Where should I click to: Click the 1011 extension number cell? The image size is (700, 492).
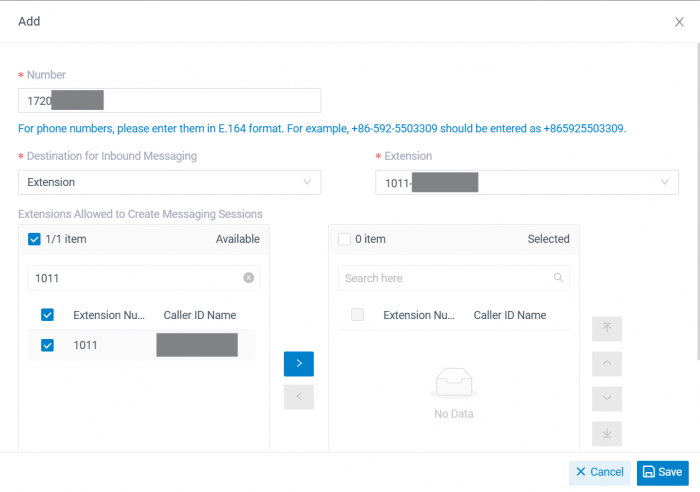(85, 345)
